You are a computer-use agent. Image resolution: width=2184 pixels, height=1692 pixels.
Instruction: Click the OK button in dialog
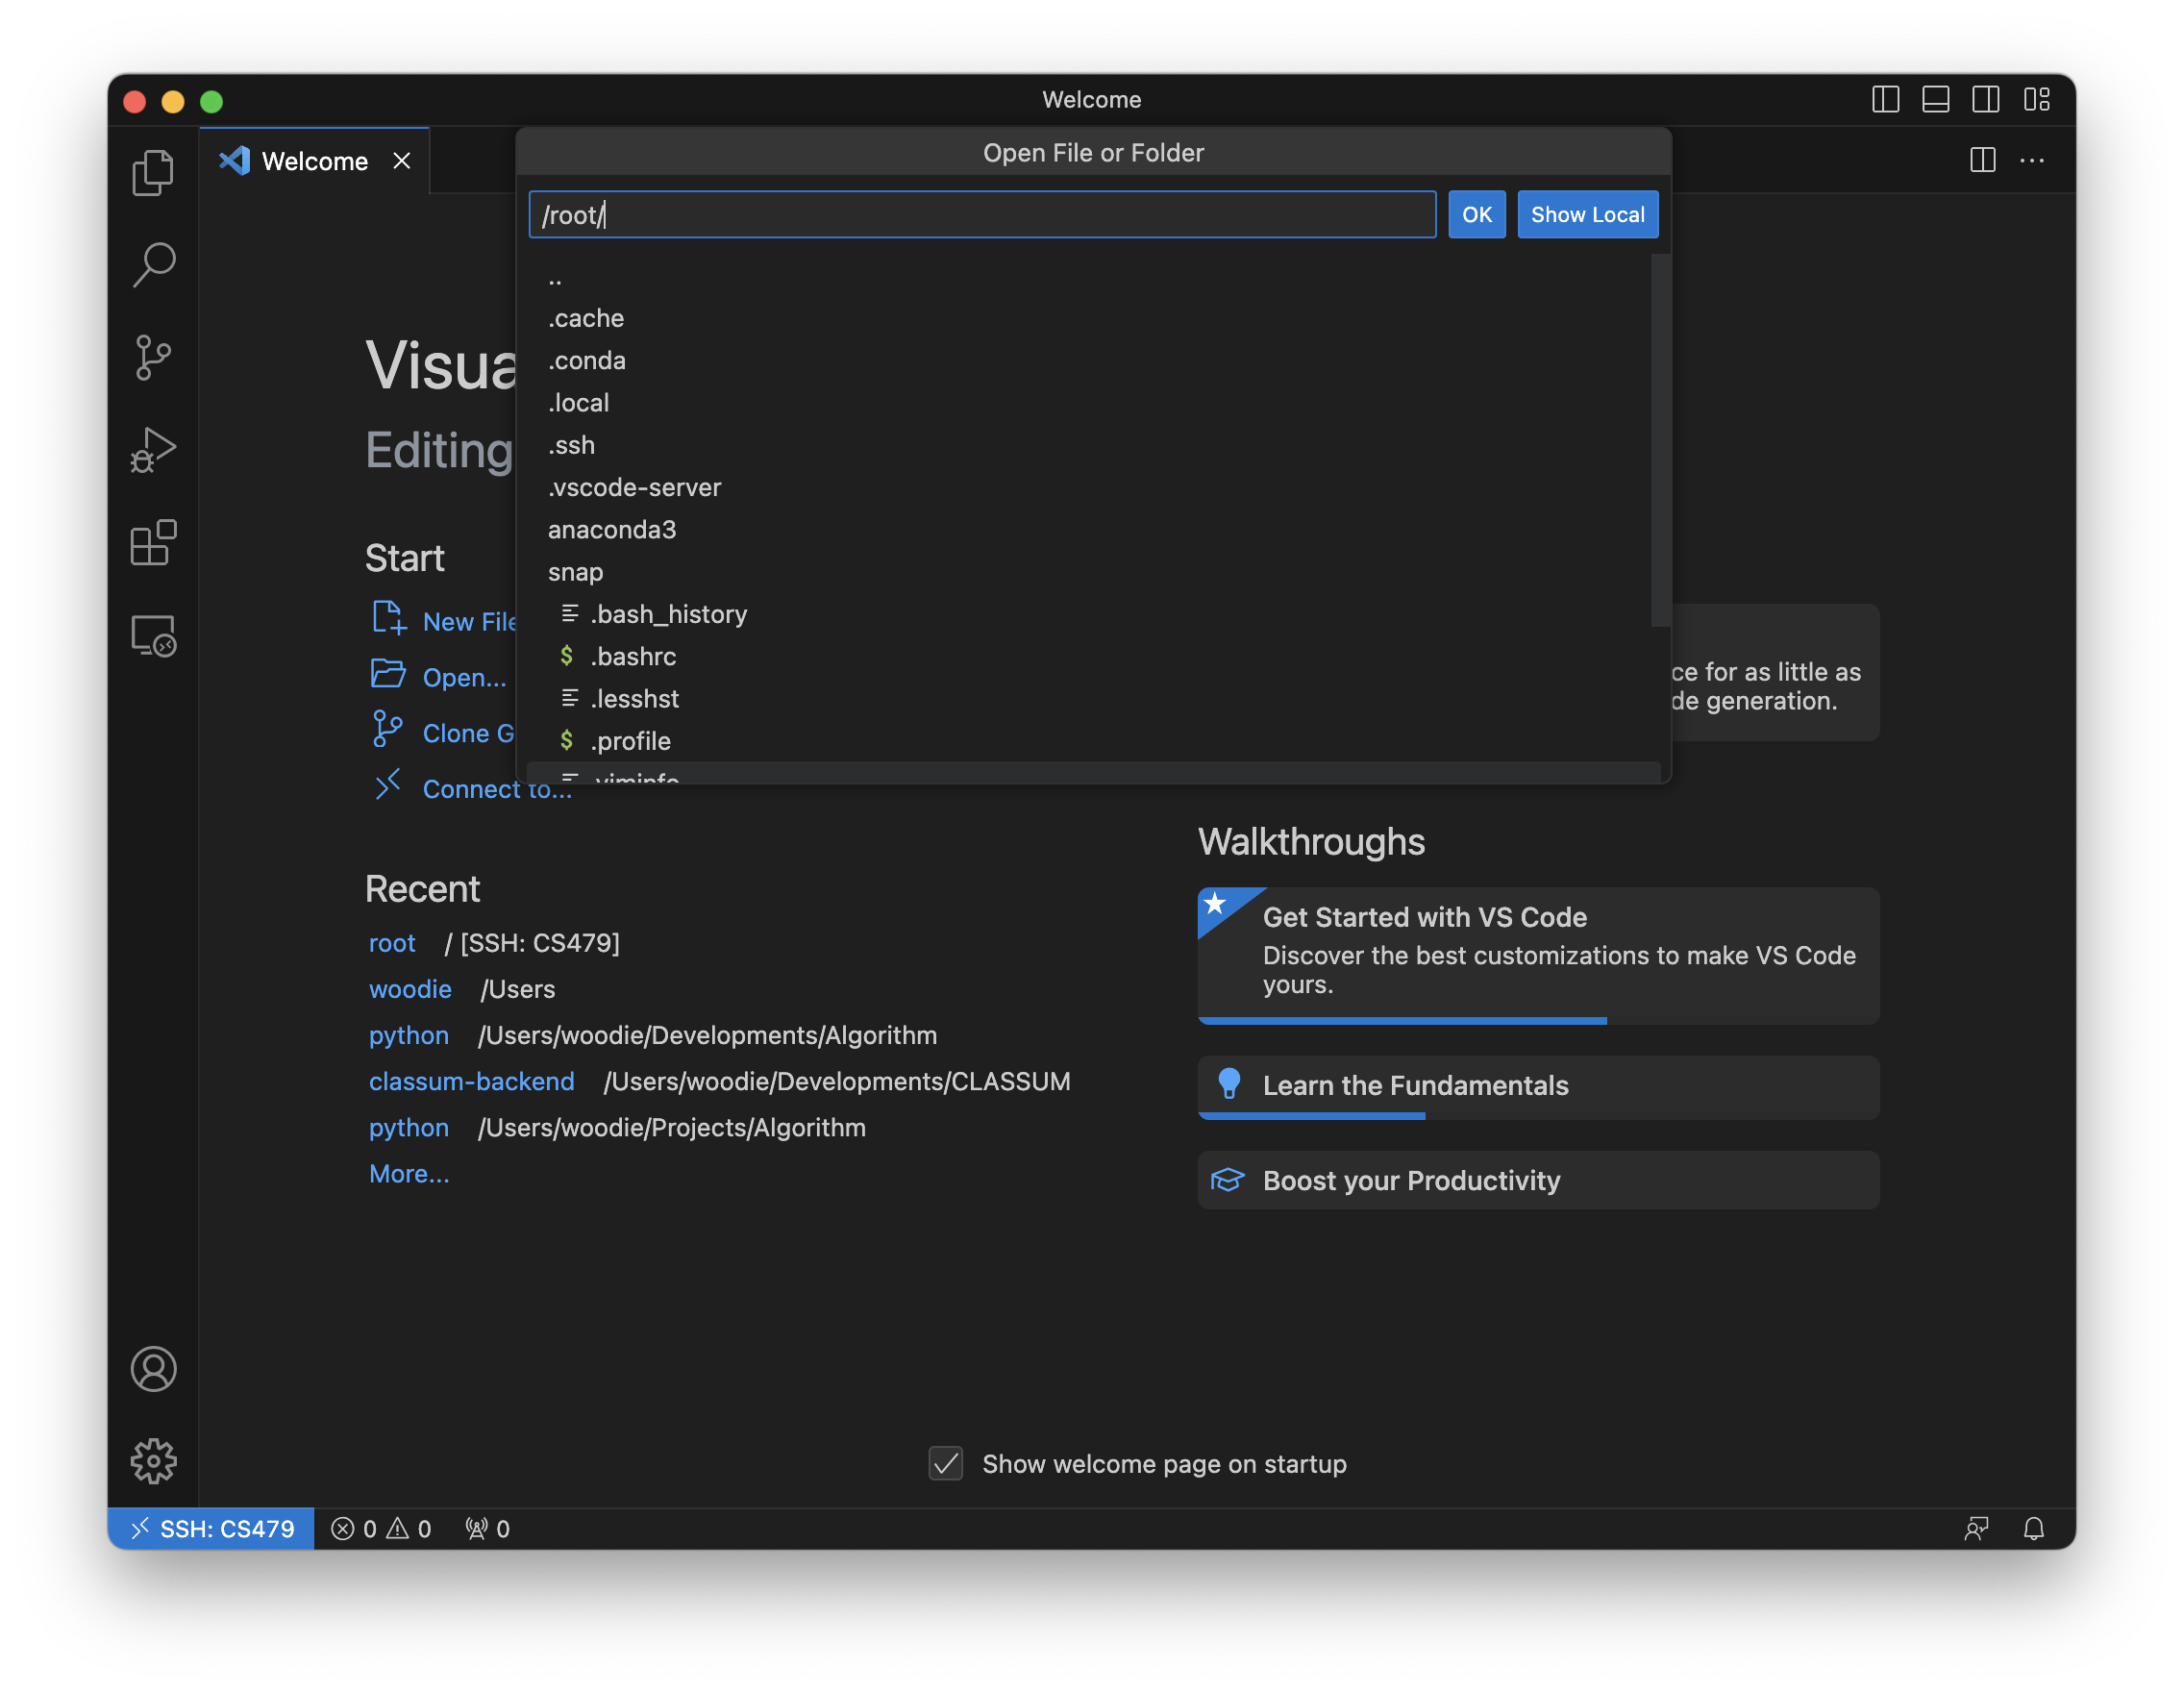(x=1476, y=215)
